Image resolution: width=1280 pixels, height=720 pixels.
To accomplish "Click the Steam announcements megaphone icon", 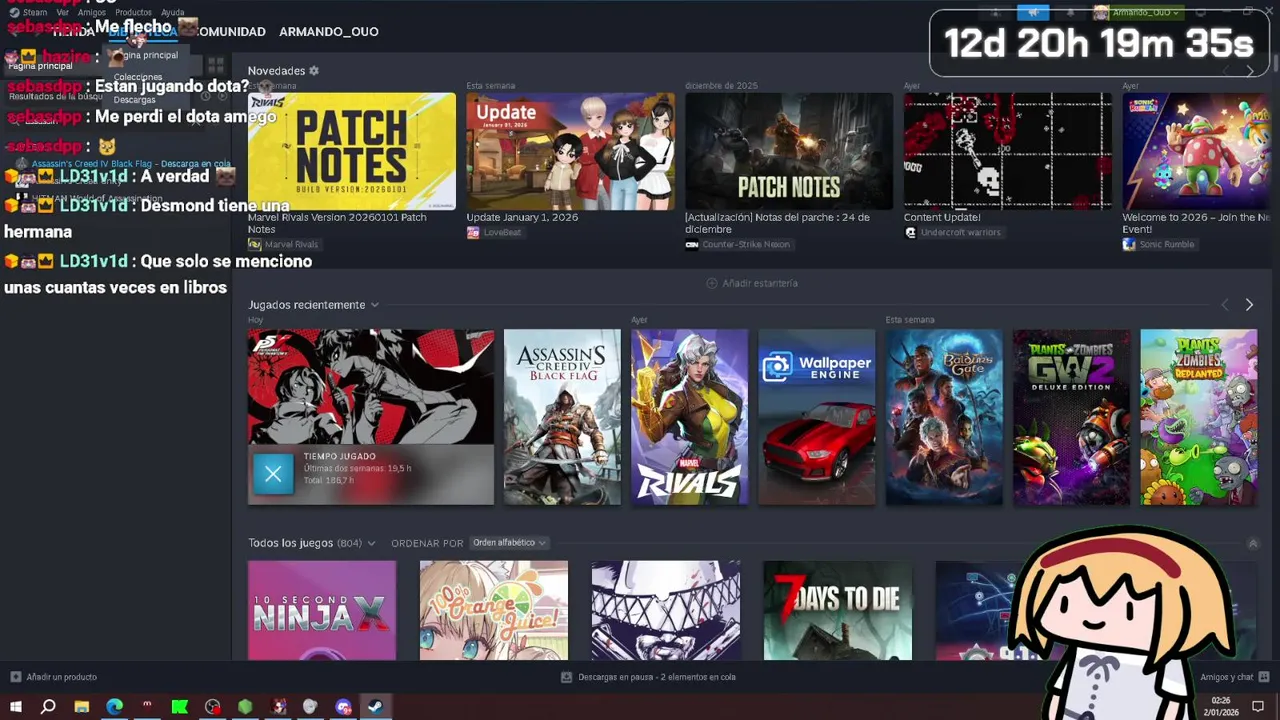I will click(1033, 12).
